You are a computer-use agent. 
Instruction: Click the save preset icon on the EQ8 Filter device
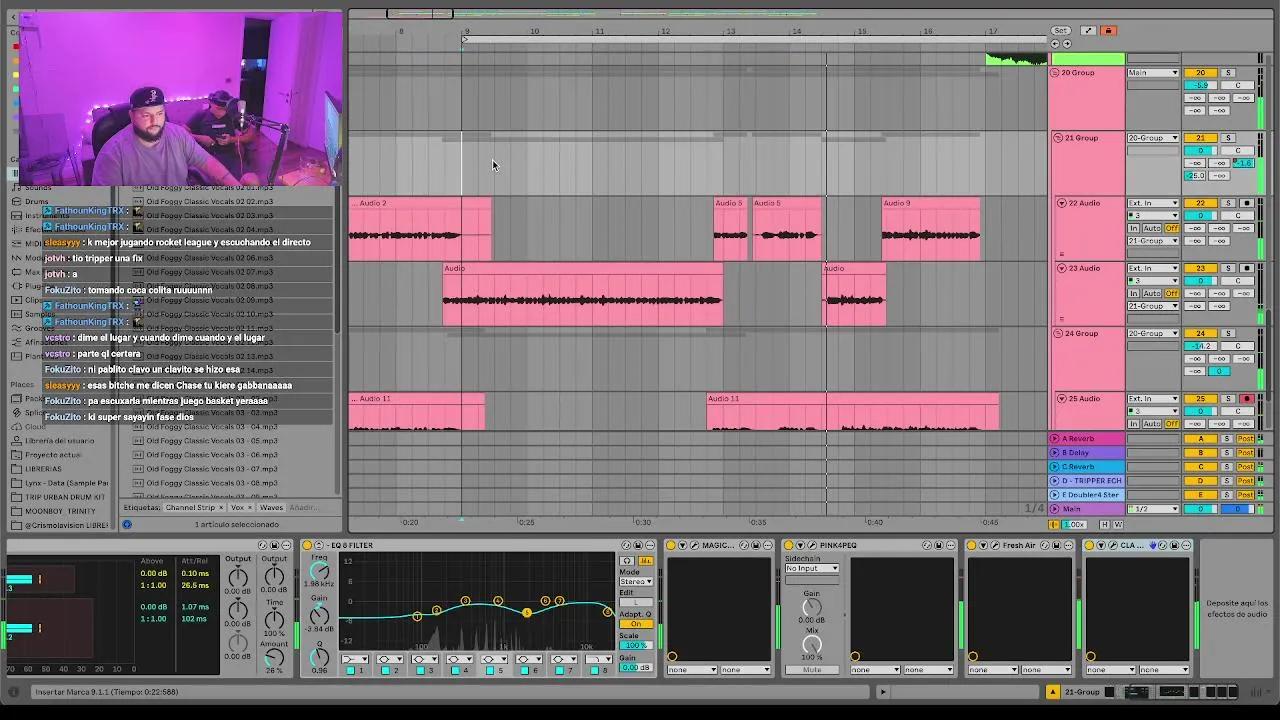pos(638,545)
